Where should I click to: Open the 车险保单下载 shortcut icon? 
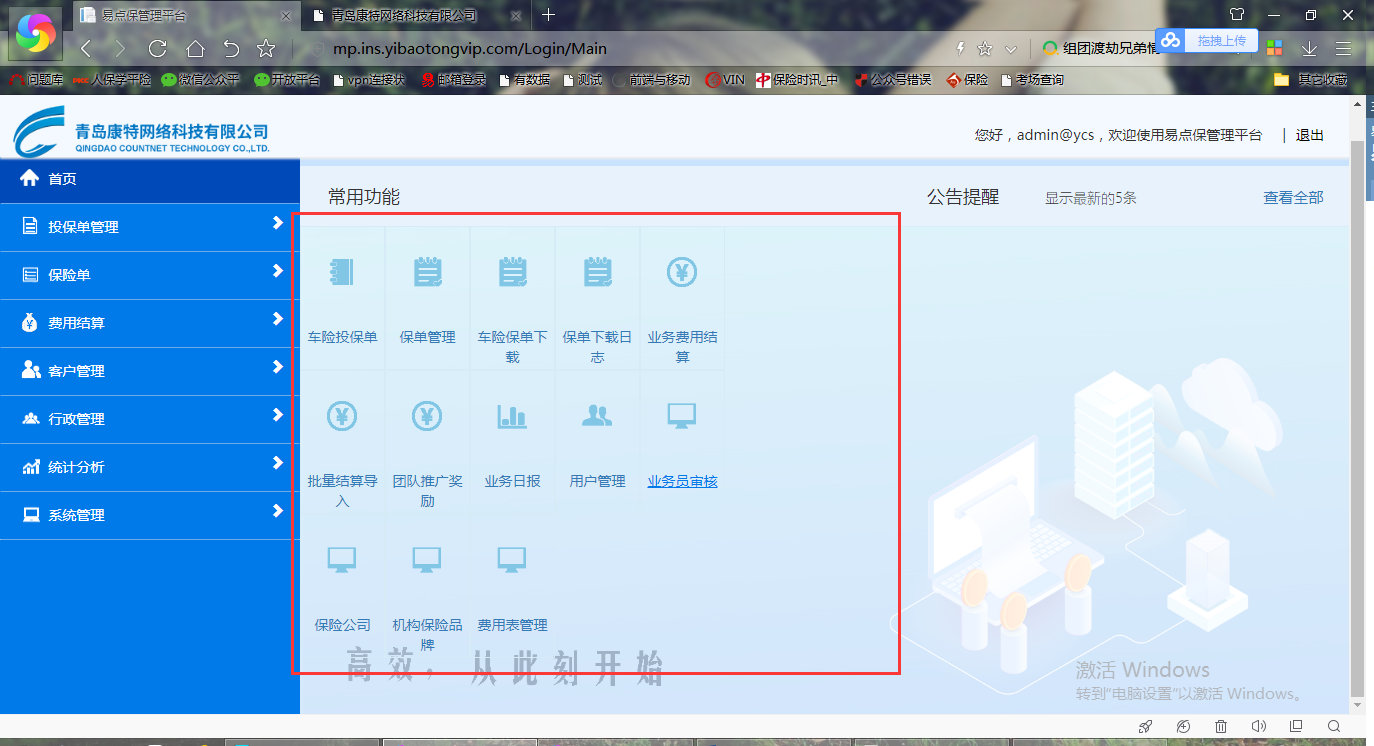point(512,272)
